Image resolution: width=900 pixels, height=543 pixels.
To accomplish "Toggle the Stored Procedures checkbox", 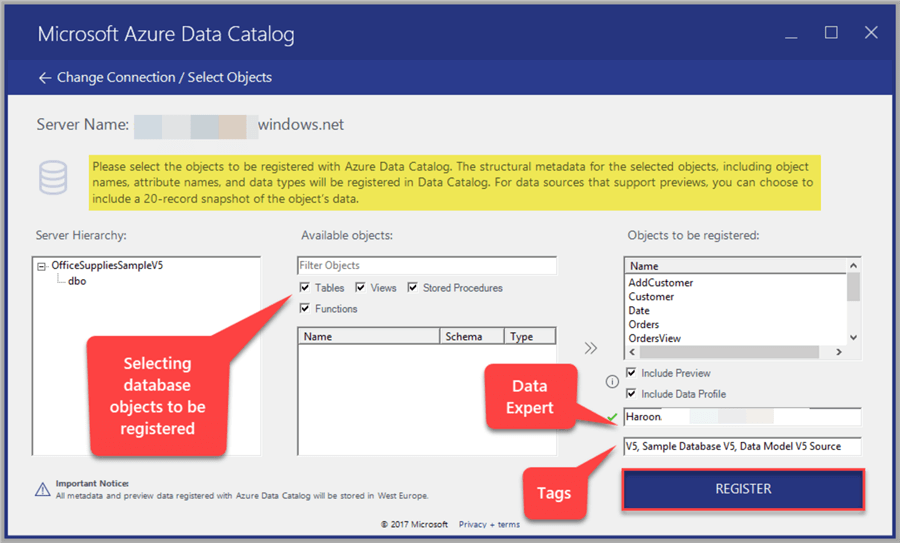I will pos(413,287).
